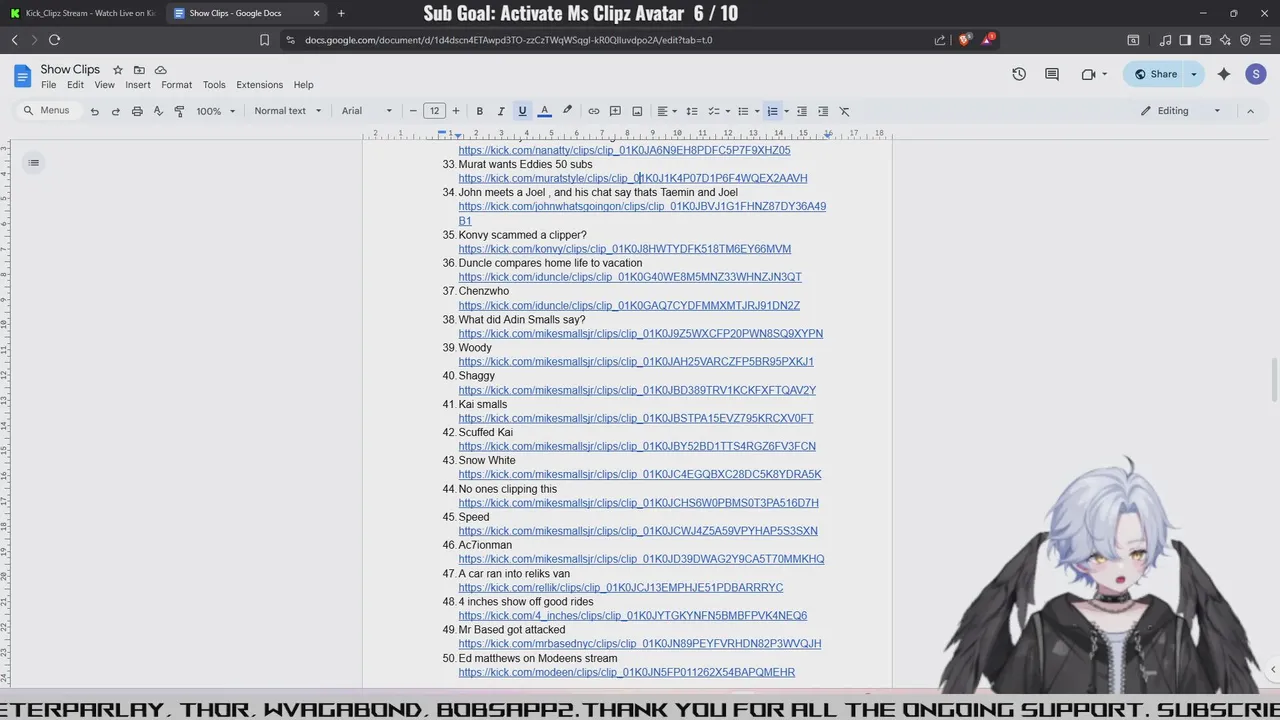Open Brave wallet icon

click(1205, 40)
